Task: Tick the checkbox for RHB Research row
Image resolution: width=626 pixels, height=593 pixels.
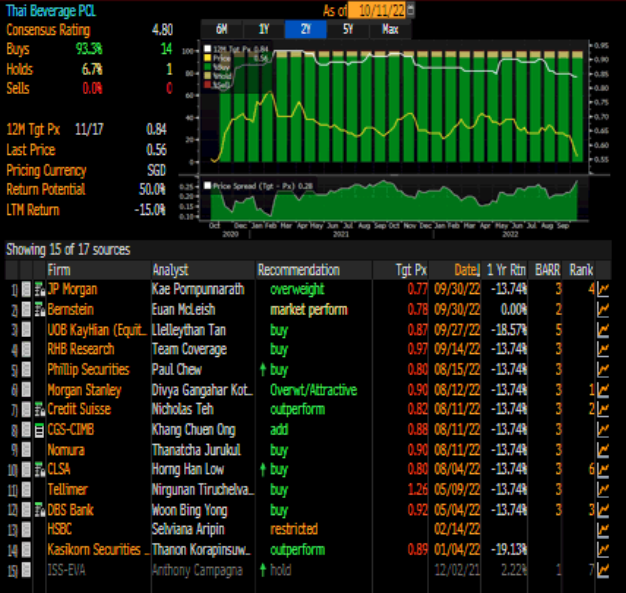Action: click(x=26, y=349)
